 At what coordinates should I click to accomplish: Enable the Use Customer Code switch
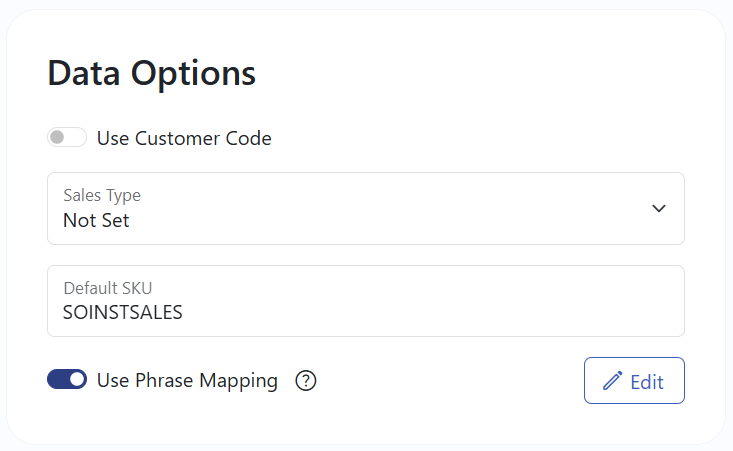(67, 137)
